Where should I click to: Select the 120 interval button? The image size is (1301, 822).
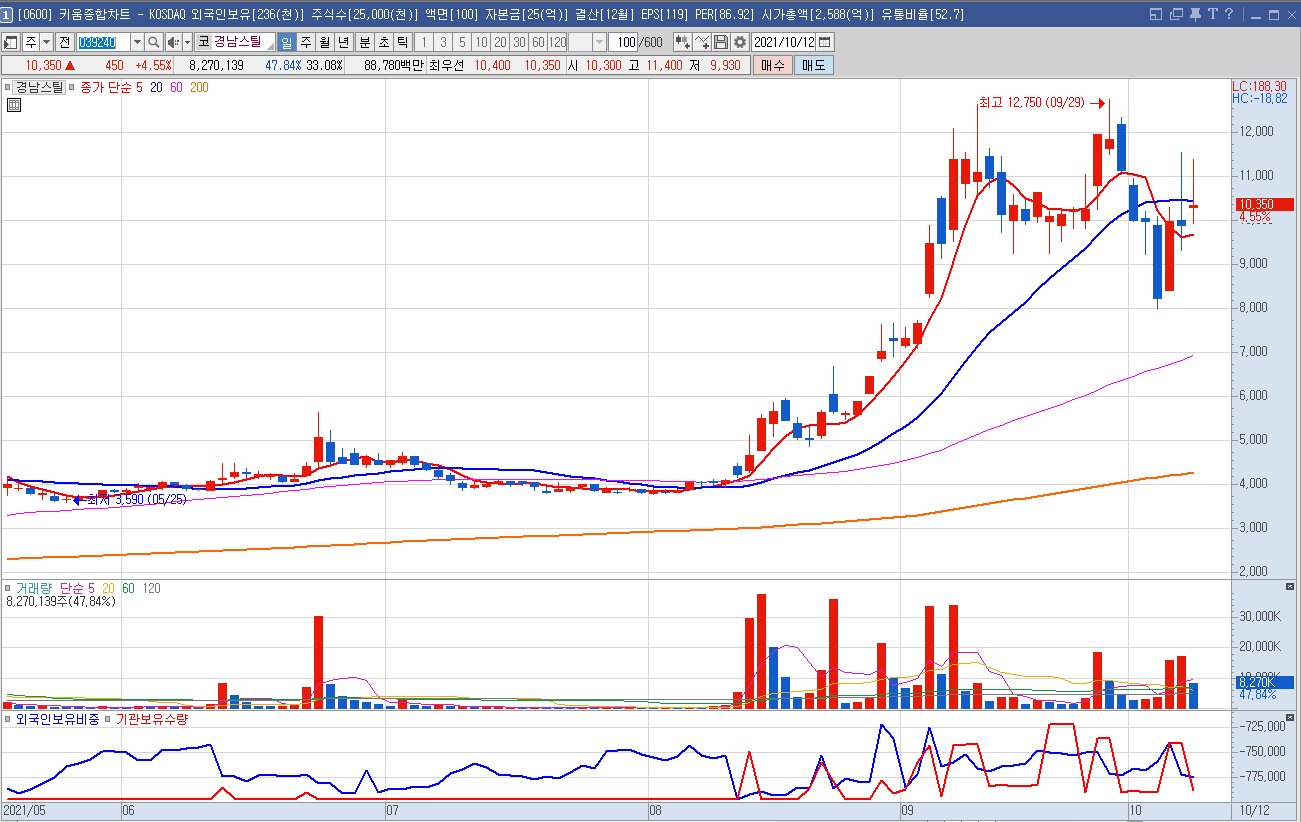(x=557, y=42)
